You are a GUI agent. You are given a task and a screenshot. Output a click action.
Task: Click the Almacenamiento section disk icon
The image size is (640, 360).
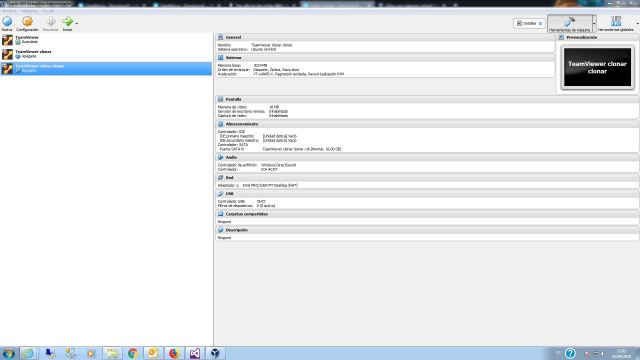pos(220,124)
